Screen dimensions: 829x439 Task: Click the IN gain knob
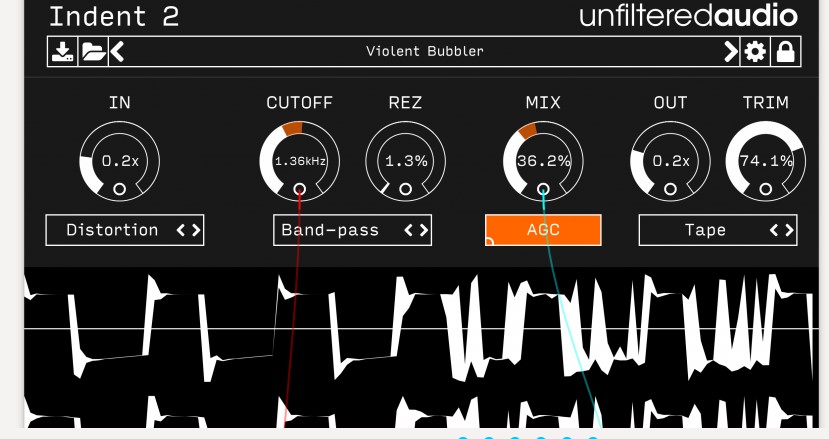click(x=119, y=161)
